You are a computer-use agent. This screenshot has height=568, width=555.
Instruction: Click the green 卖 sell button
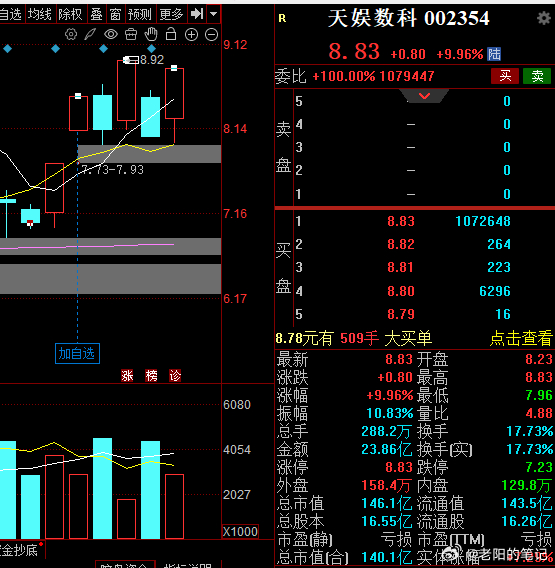(537, 76)
